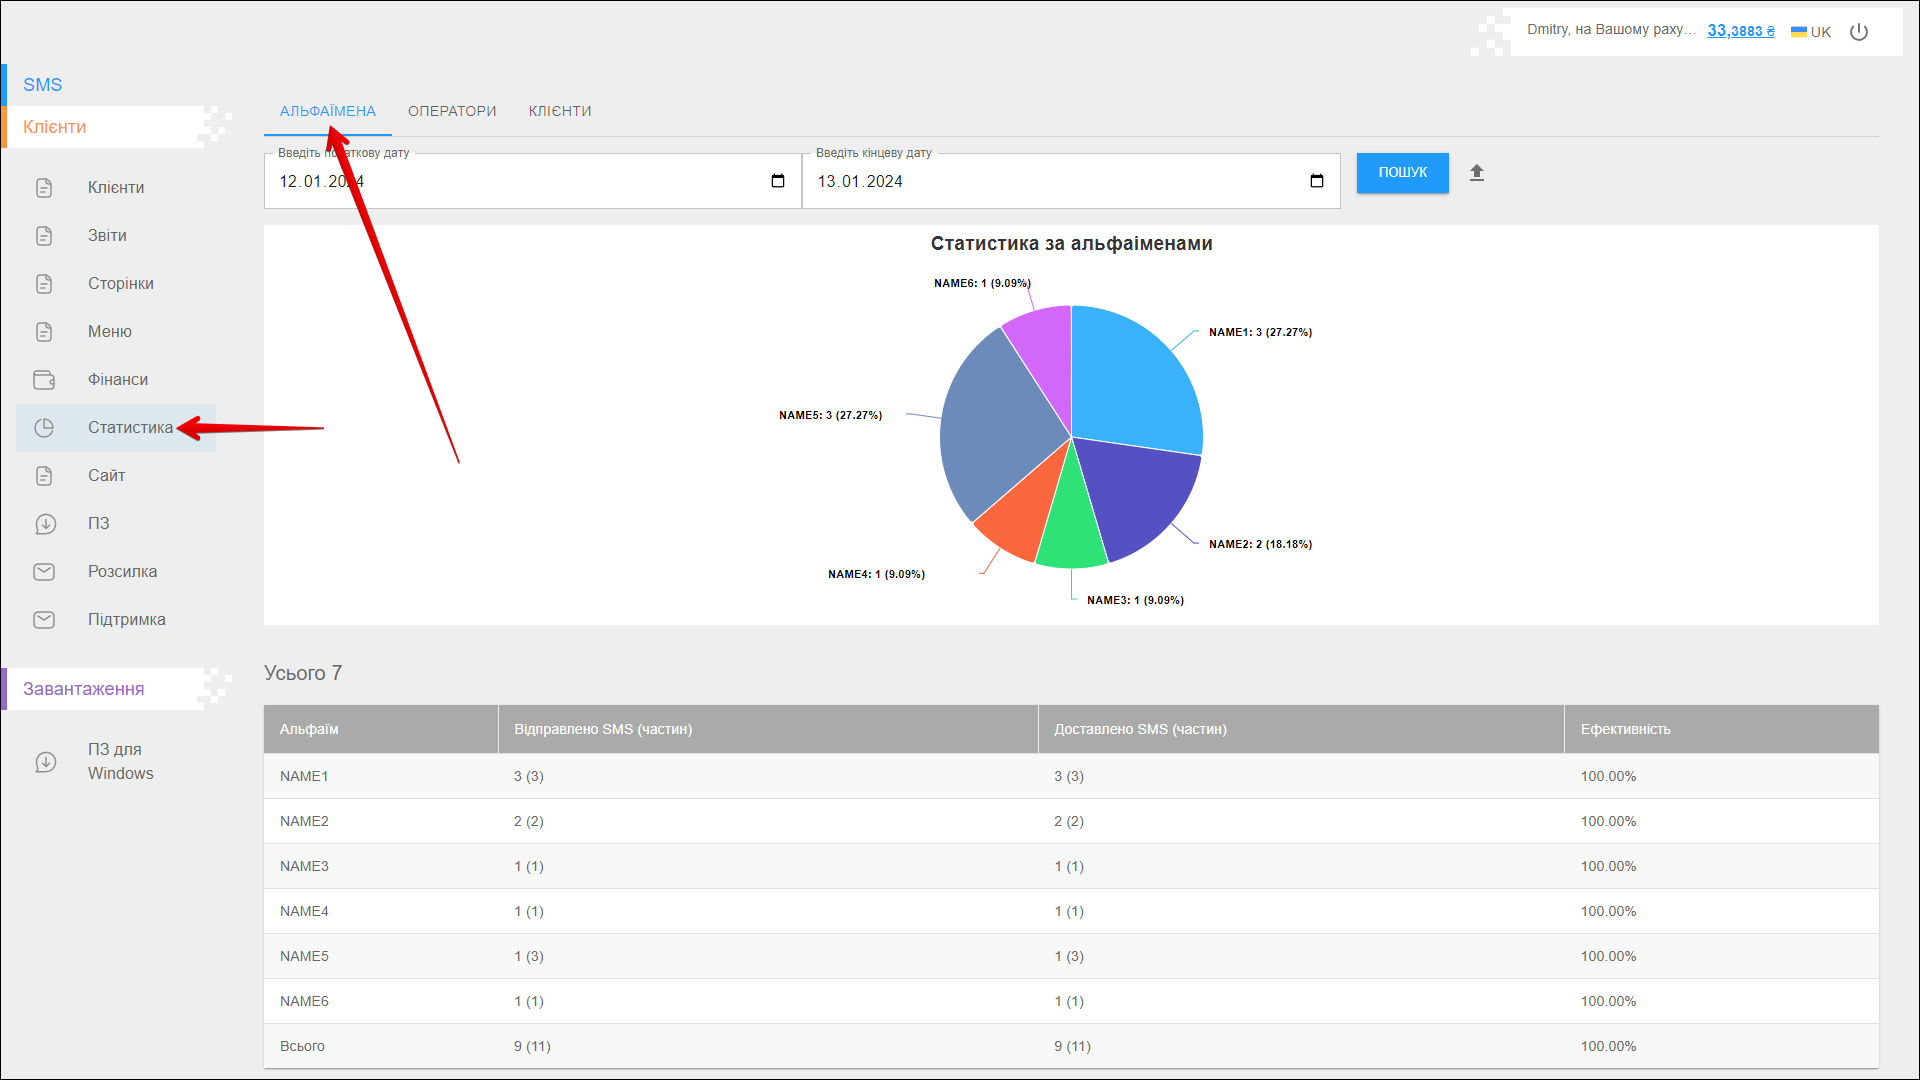Switch to the Оператори tab

(452, 111)
